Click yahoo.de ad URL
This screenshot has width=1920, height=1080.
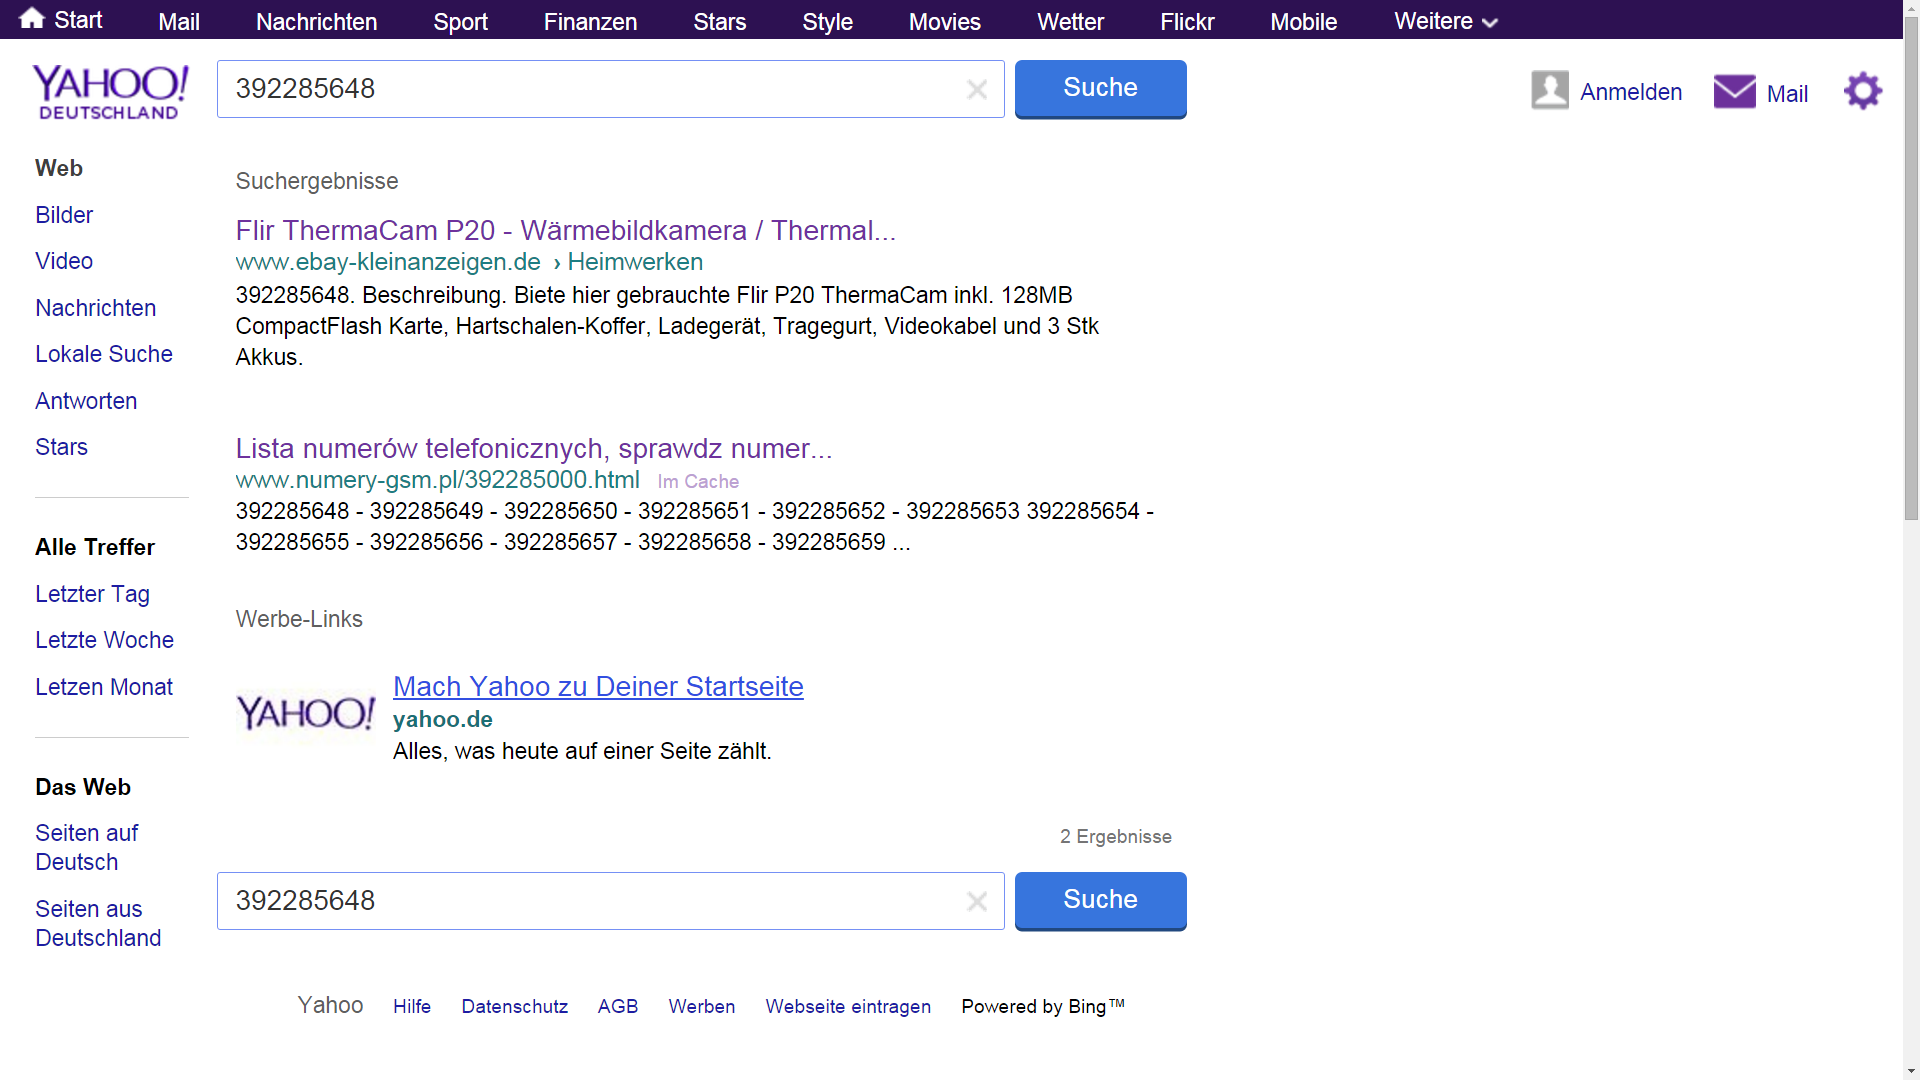click(x=443, y=719)
